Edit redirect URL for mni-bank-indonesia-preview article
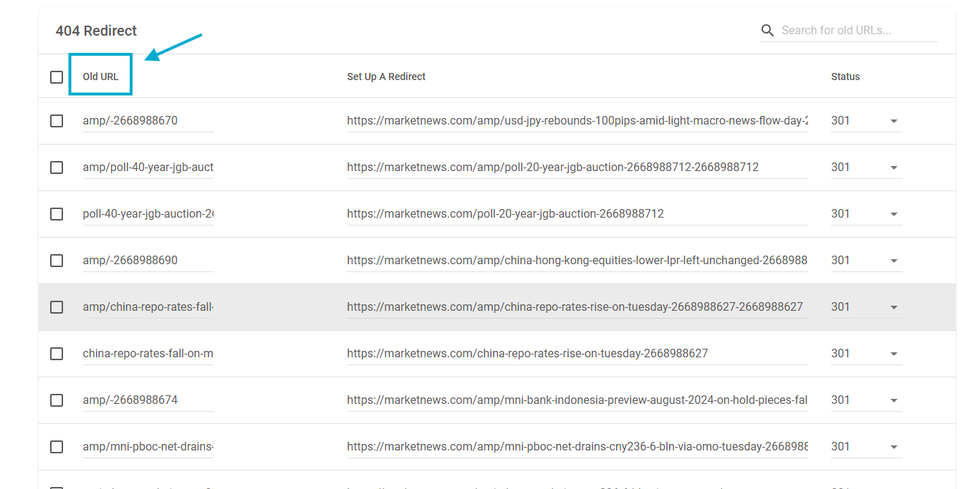 (x=577, y=400)
